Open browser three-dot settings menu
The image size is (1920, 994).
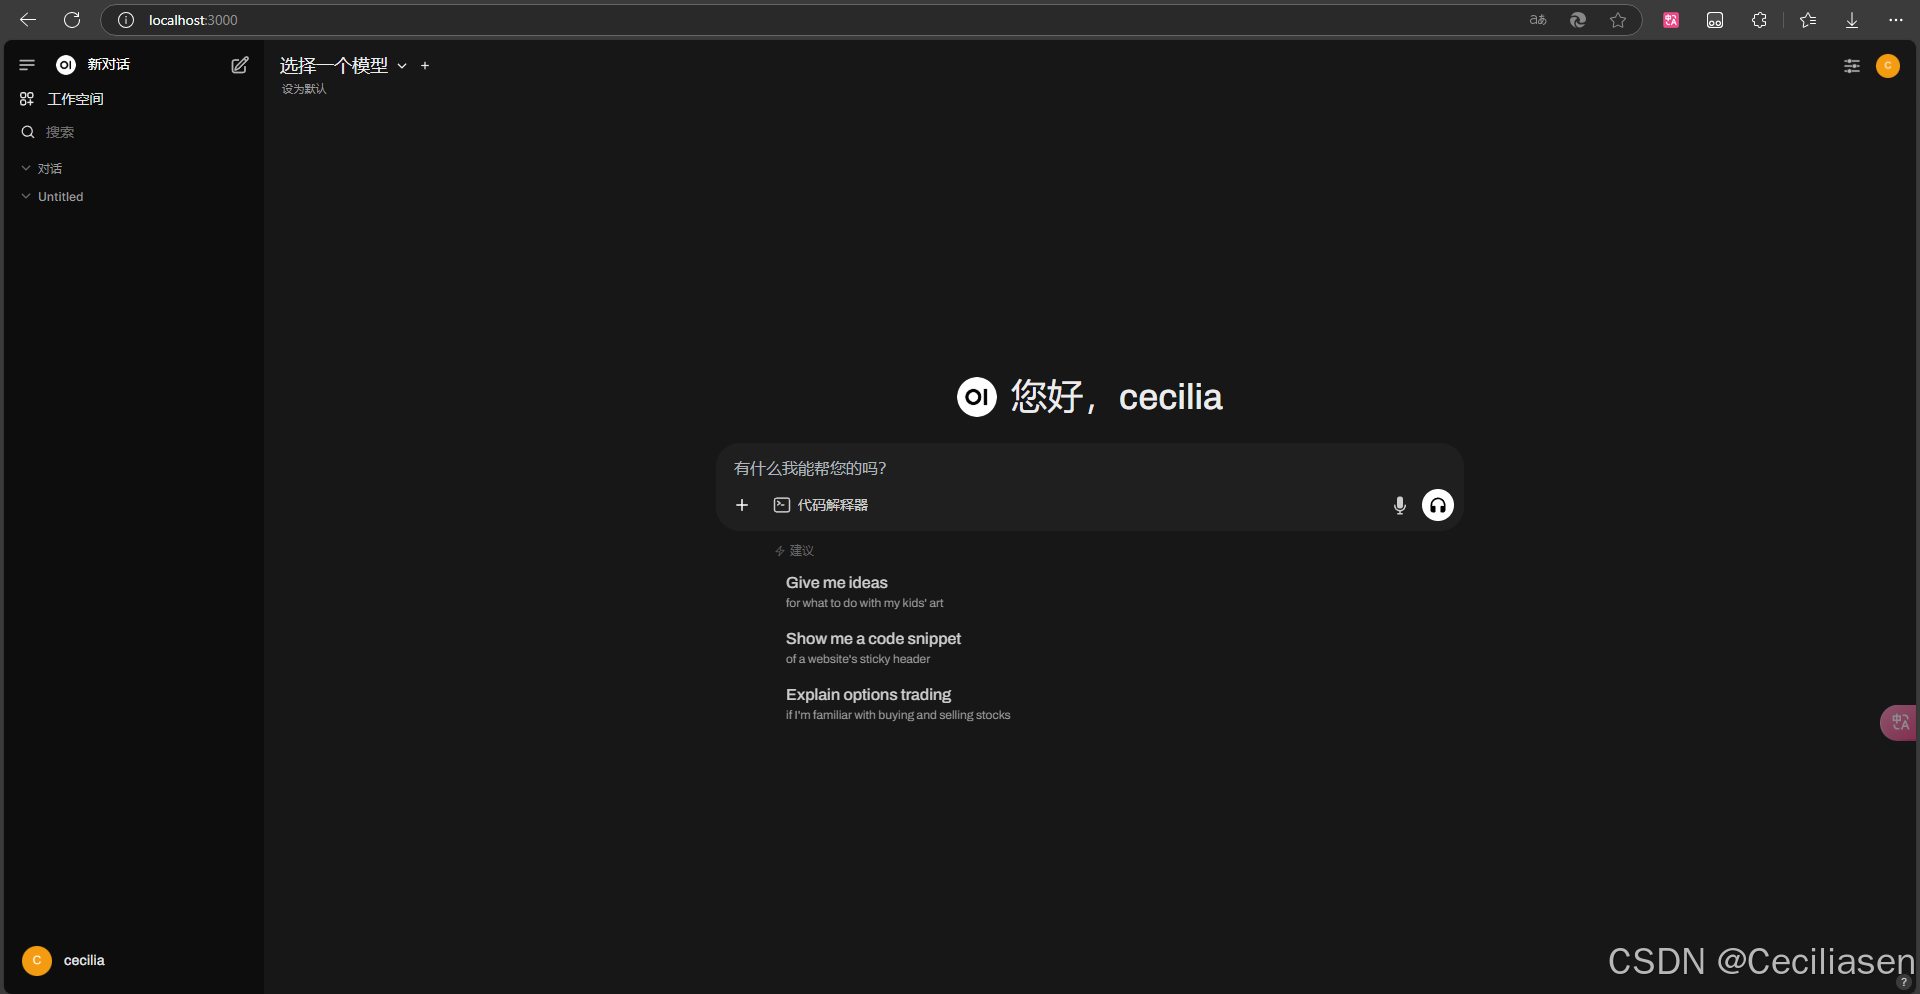click(x=1896, y=20)
